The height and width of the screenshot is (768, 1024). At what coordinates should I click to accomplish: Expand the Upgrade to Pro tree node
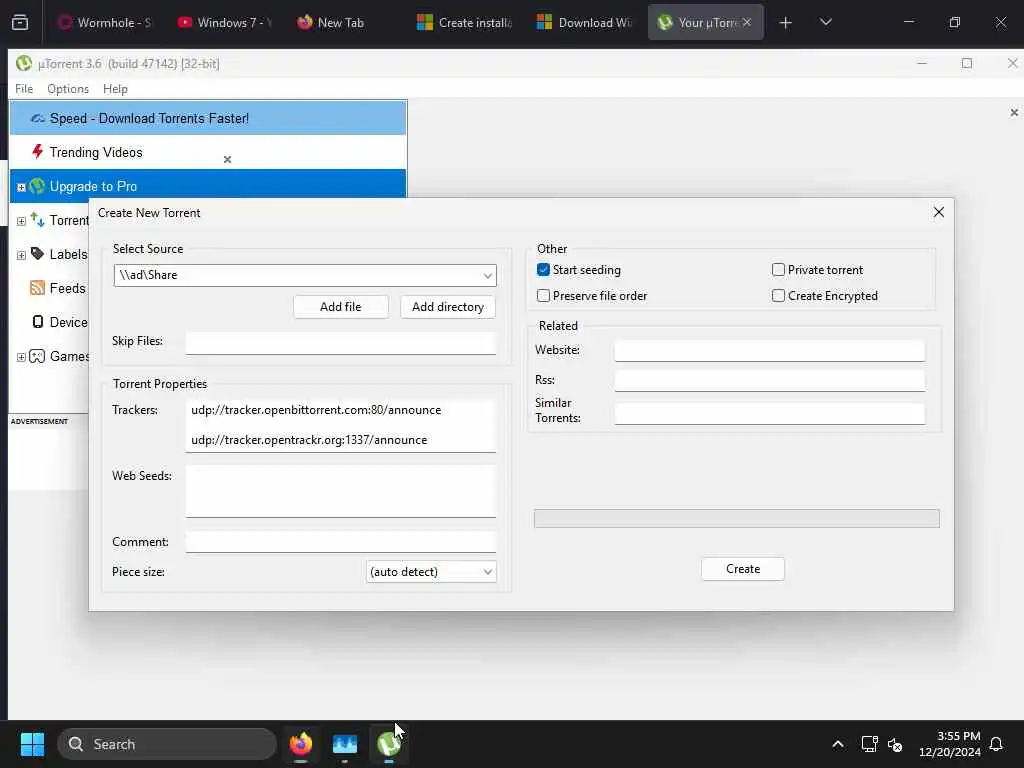21,187
